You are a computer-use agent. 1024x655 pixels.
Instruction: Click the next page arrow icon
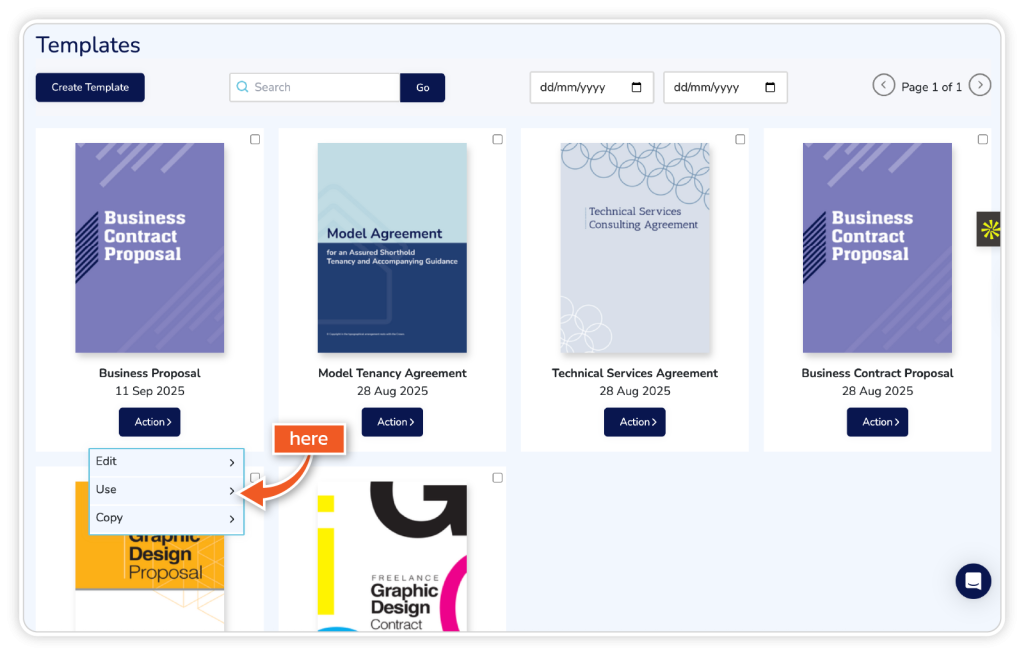(981, 85)
